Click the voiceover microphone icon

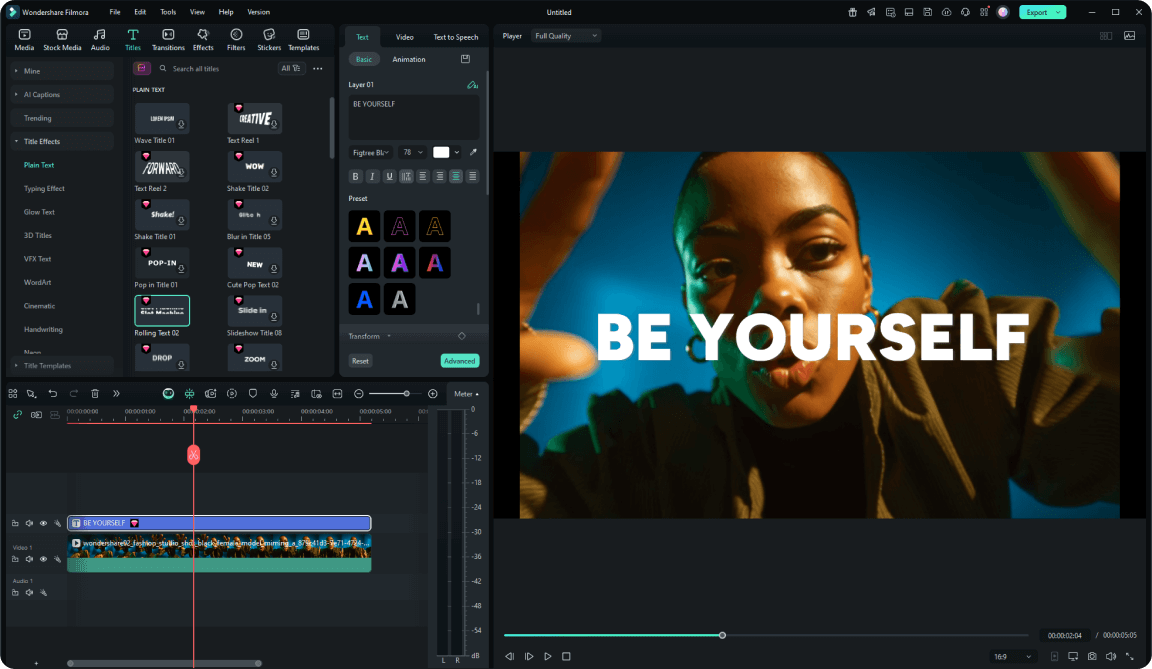[274, 394]
